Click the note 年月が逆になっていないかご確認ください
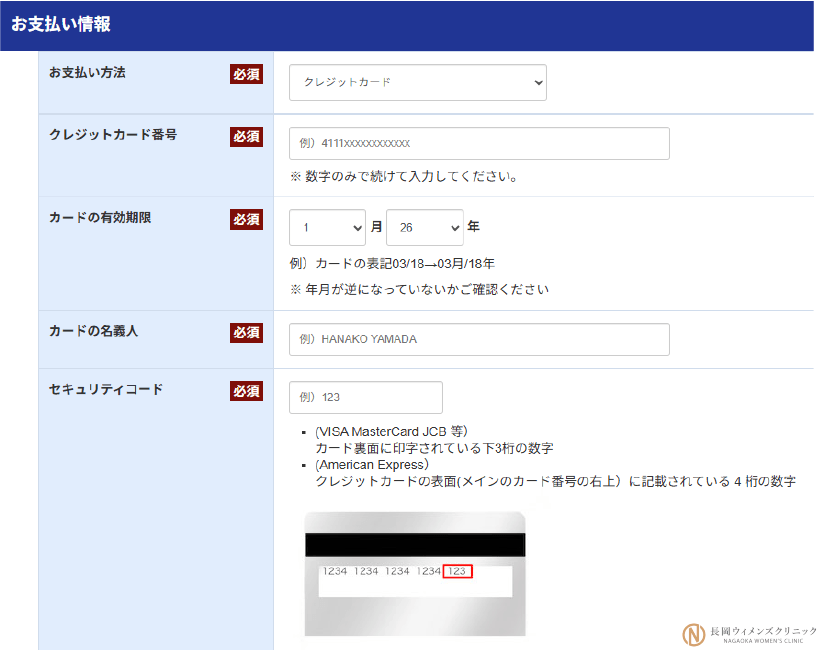This screenshot has width=817, height=650. pos(419,289)
